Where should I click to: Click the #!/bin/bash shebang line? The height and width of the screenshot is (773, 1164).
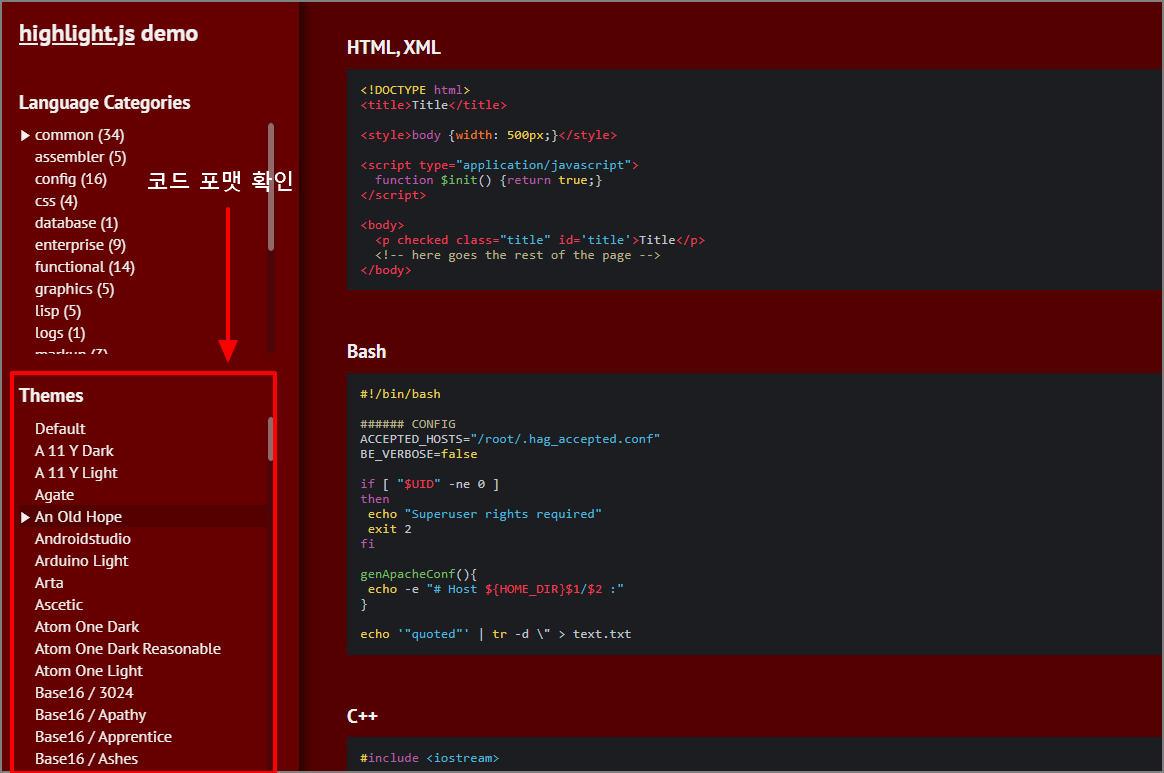point(400,394)
